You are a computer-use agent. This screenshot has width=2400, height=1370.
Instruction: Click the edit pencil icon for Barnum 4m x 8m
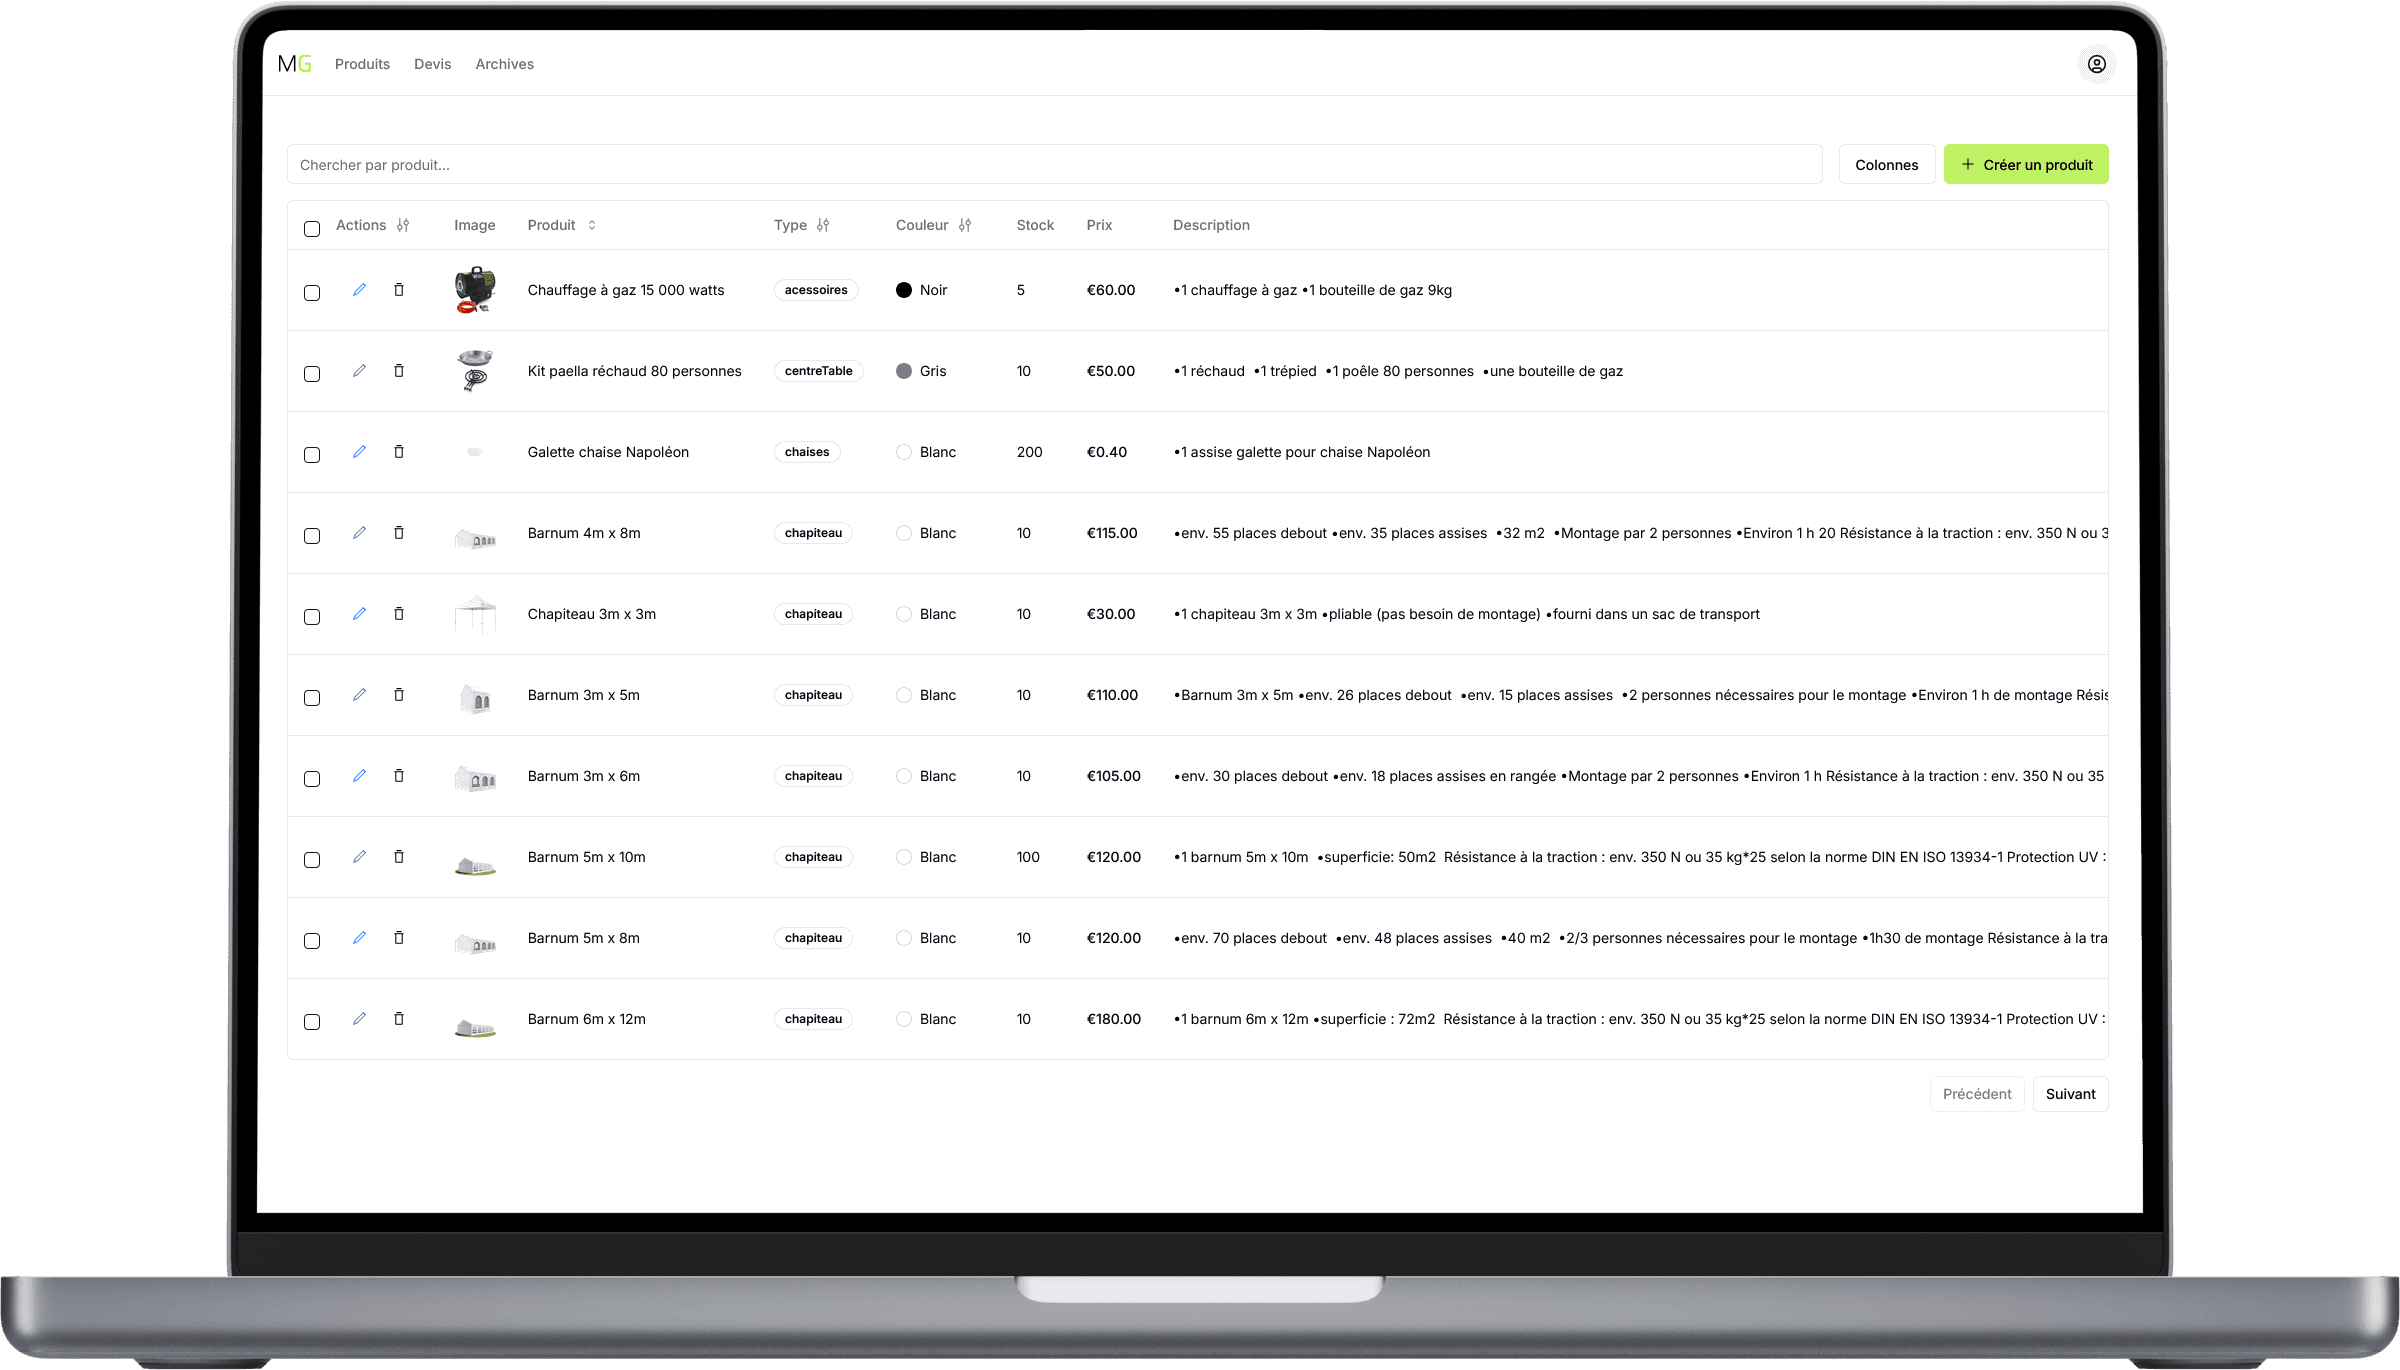coord(358,531)
